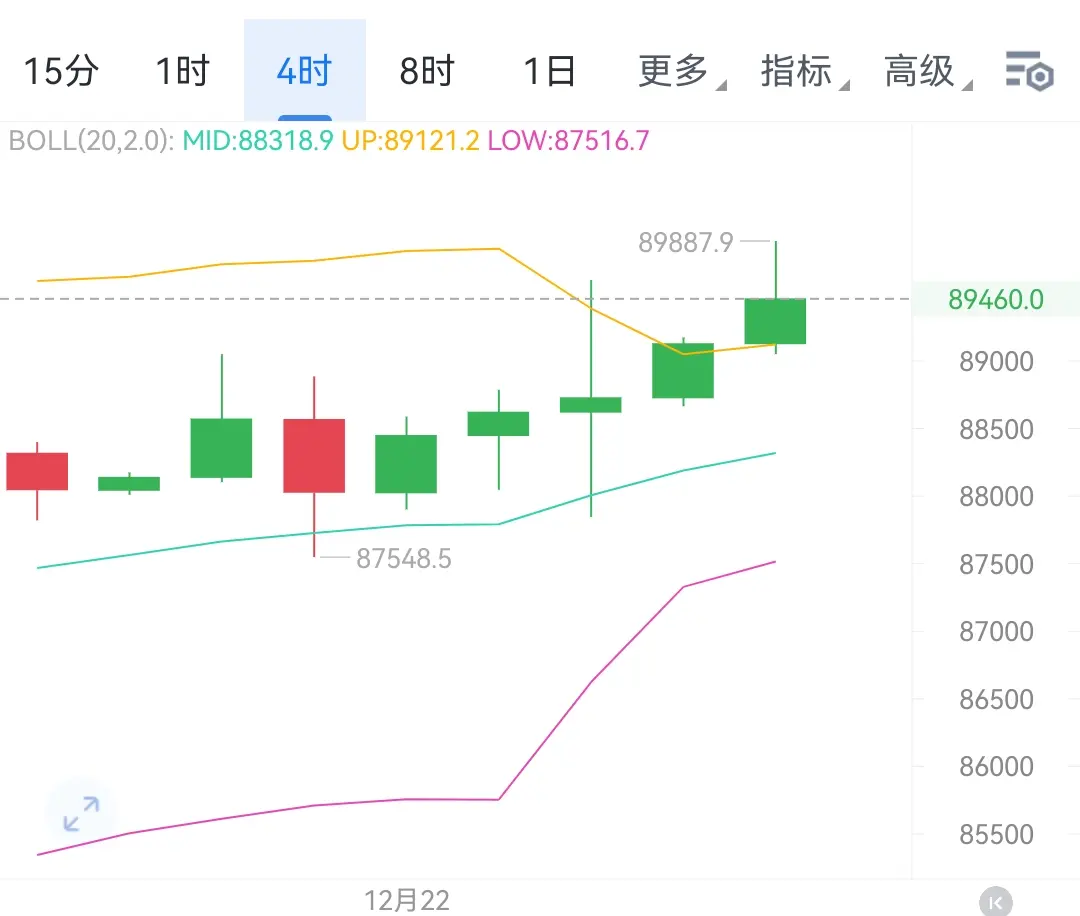The height and width of the screenshot is (916, 1080).
Task: Tap the 88500 price axis label
Action: (996, 430)
